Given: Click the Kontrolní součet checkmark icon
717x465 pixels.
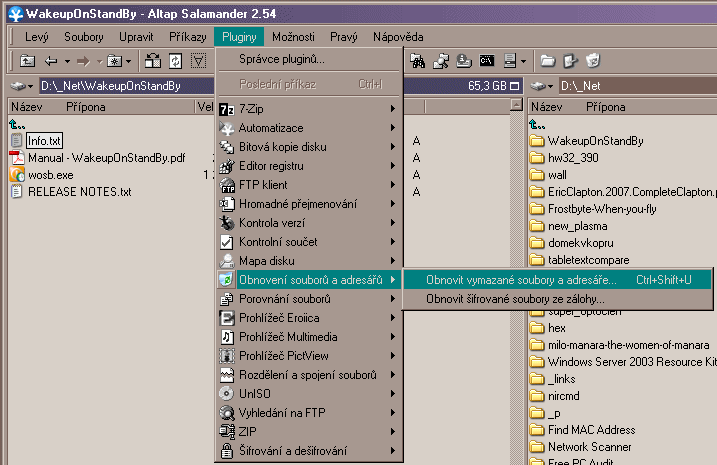Looking at the screenshot, I should [227, 242].
